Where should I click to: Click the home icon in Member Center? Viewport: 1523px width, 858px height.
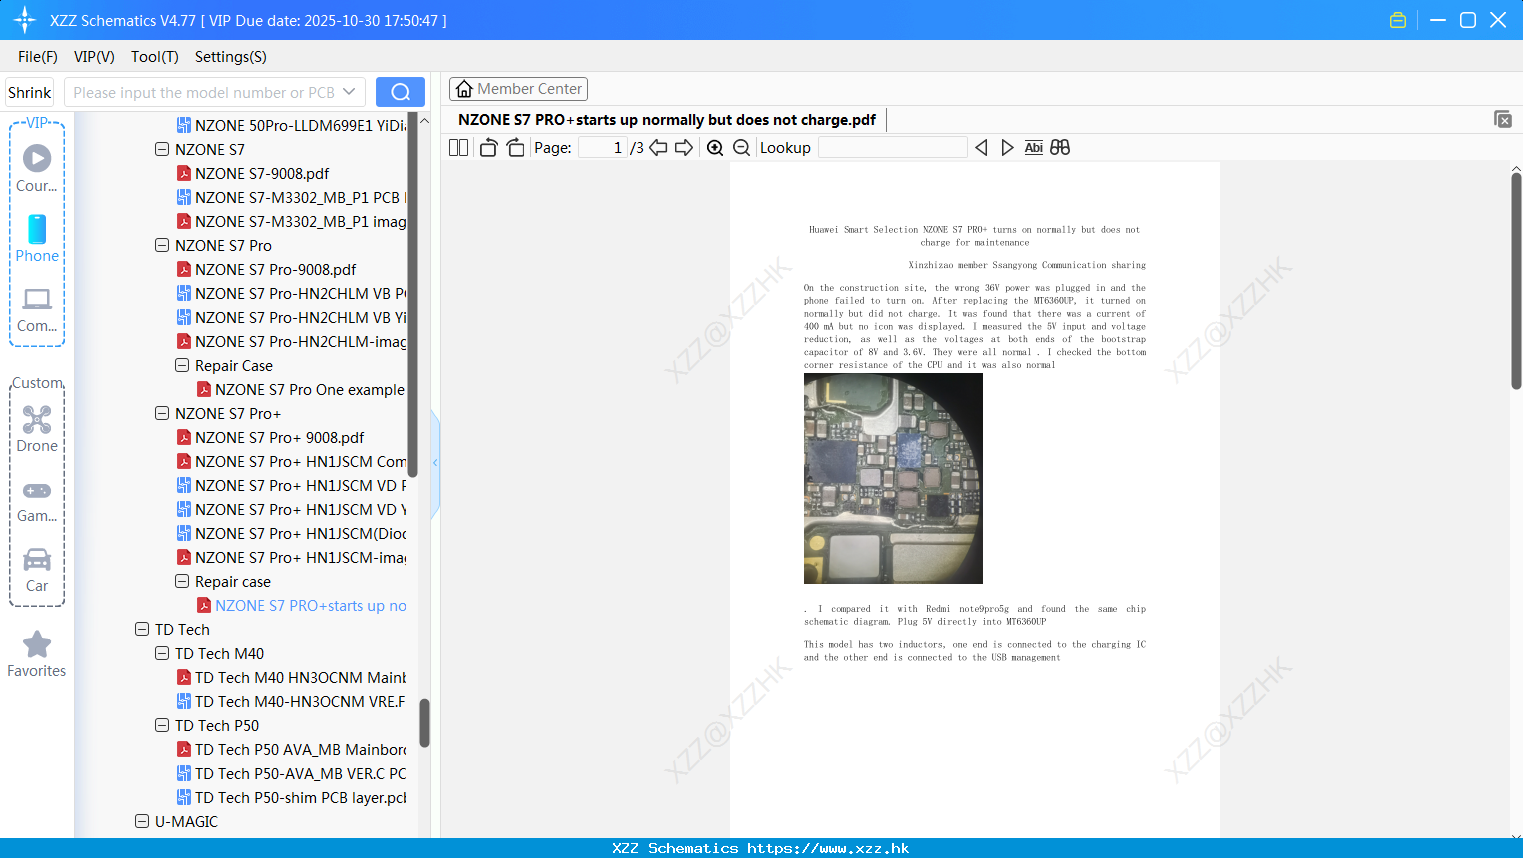point(464,89)
